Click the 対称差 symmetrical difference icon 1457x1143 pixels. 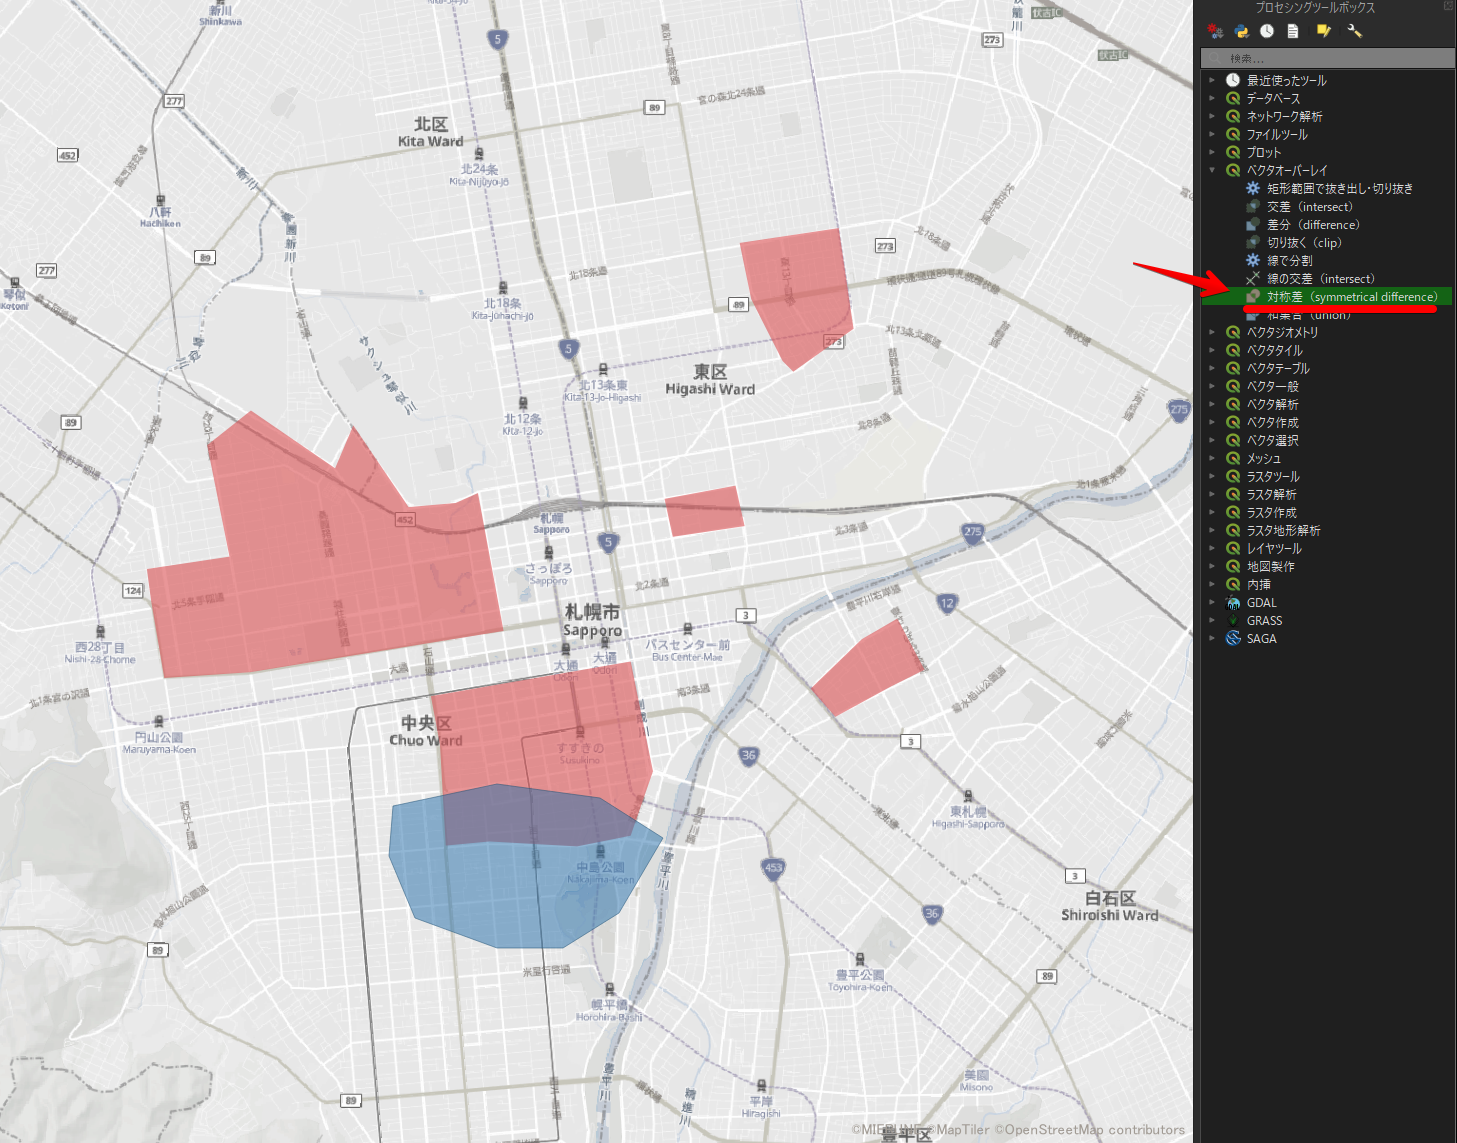click(x=1253, y=296)
